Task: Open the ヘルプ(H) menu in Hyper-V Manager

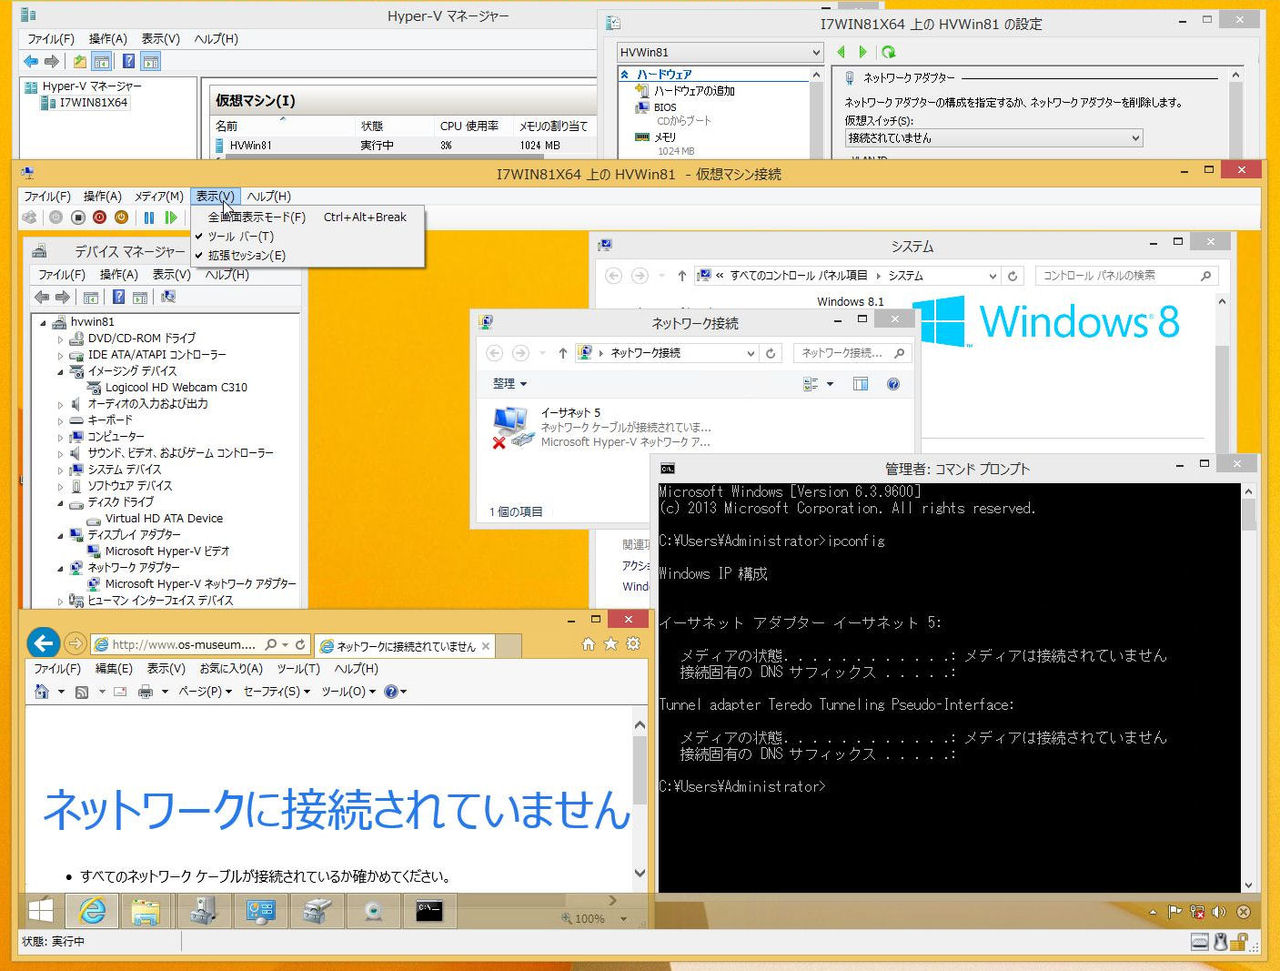Action: pyautogui.click(x=216, y=39)
